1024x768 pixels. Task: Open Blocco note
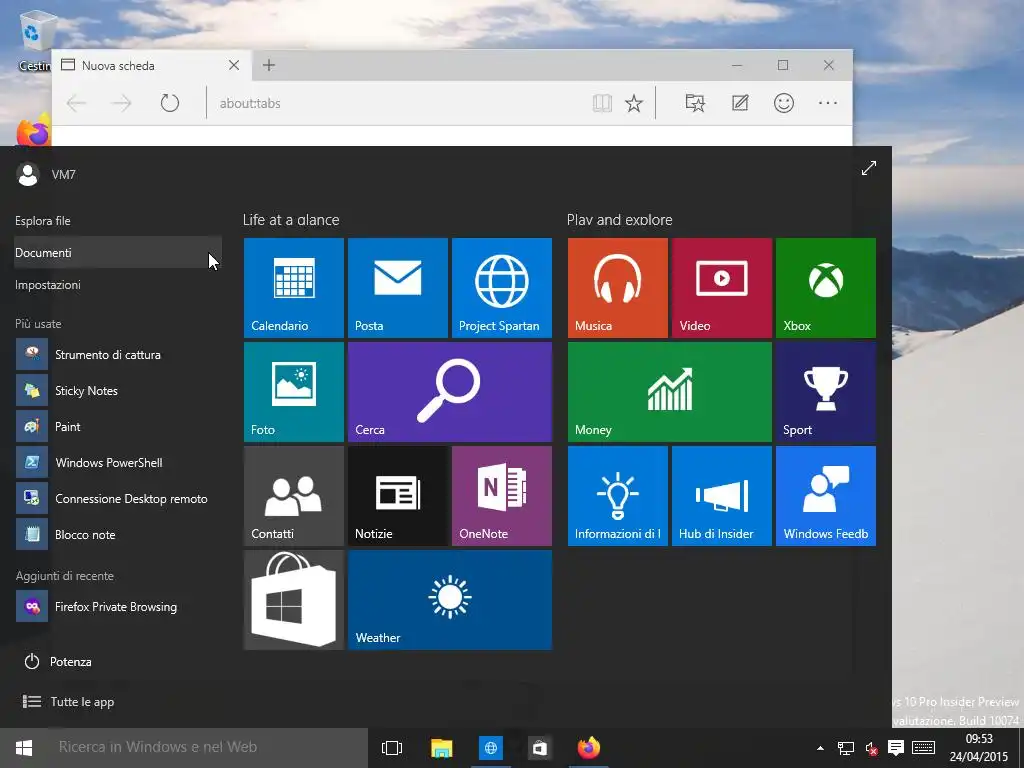[x=118, y=534]
